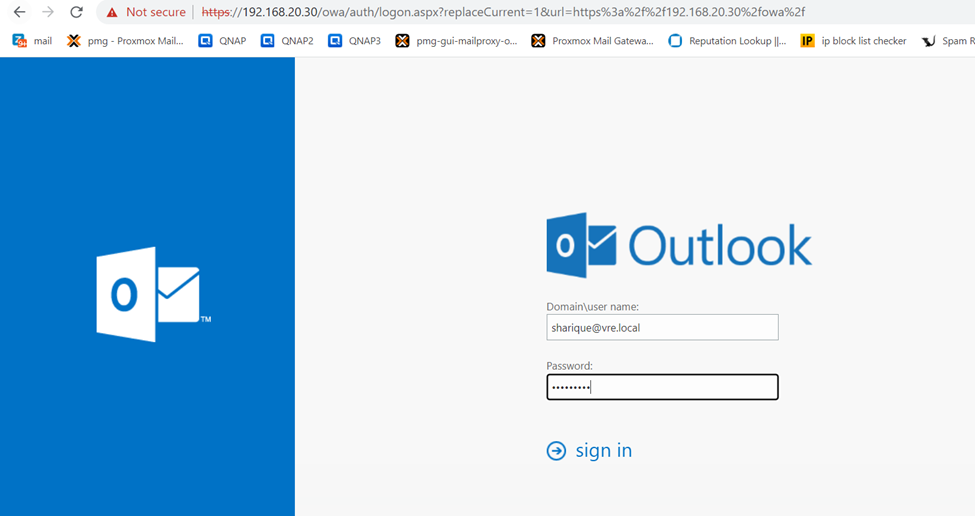The width and height of the screenshot is (975, 516).
Task: Open the QNAP bookmark
Action: point(222,41)
